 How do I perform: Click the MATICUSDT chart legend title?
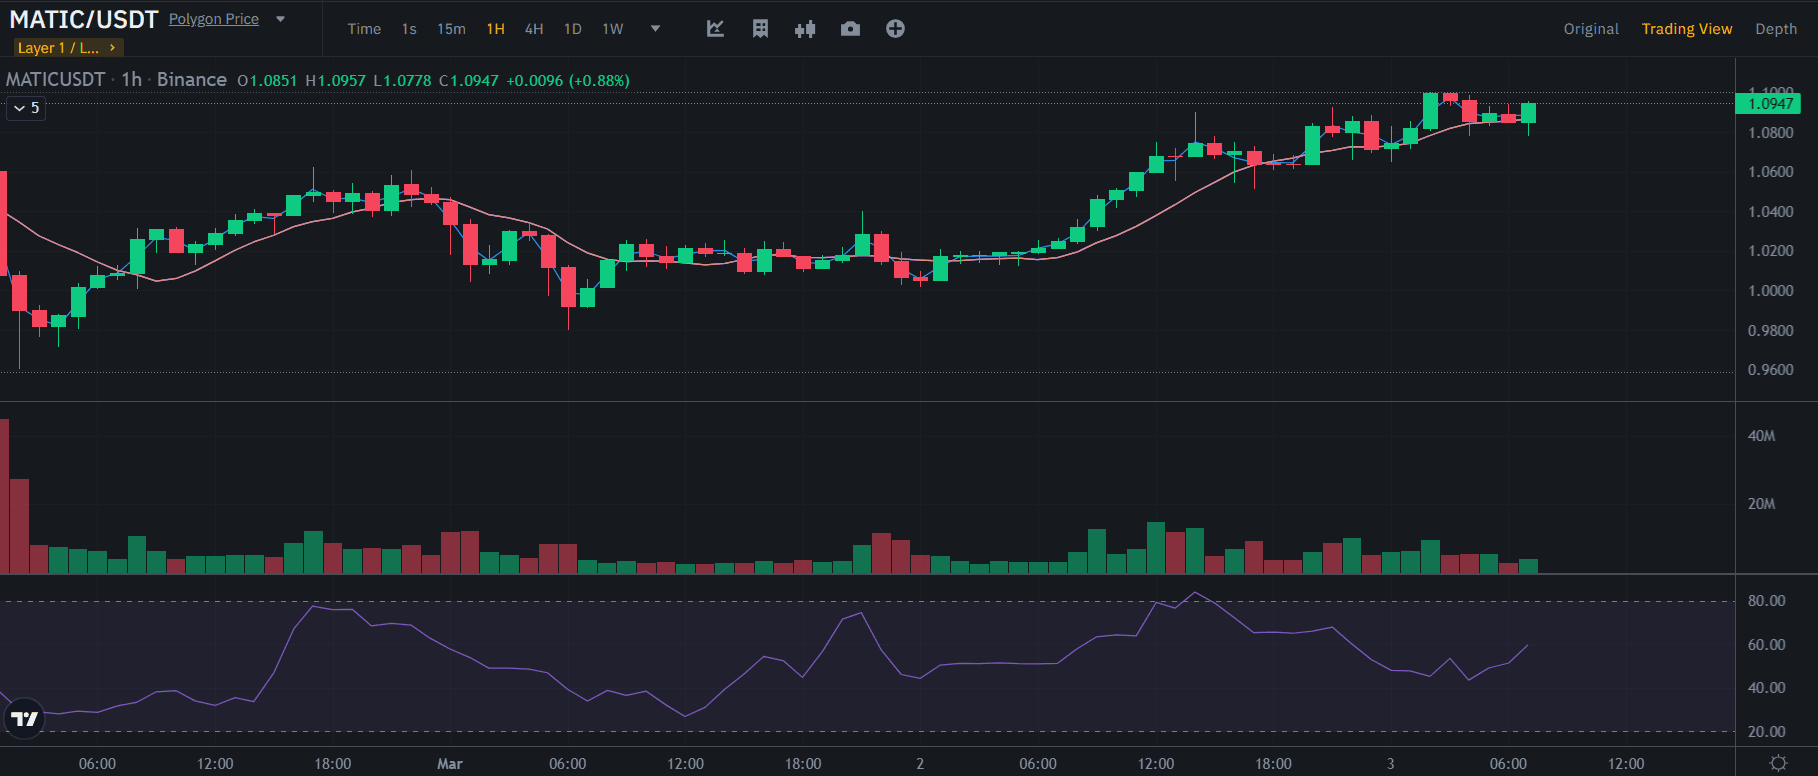(x=56, y=80)
